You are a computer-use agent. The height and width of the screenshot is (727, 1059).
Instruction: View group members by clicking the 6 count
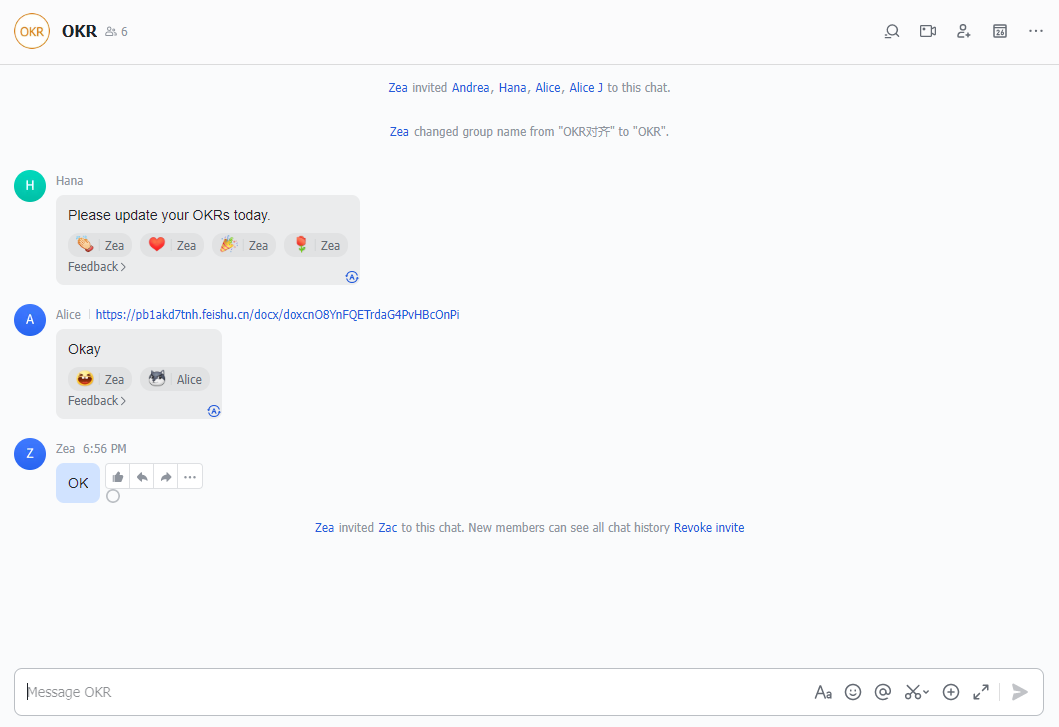[116, 31]
